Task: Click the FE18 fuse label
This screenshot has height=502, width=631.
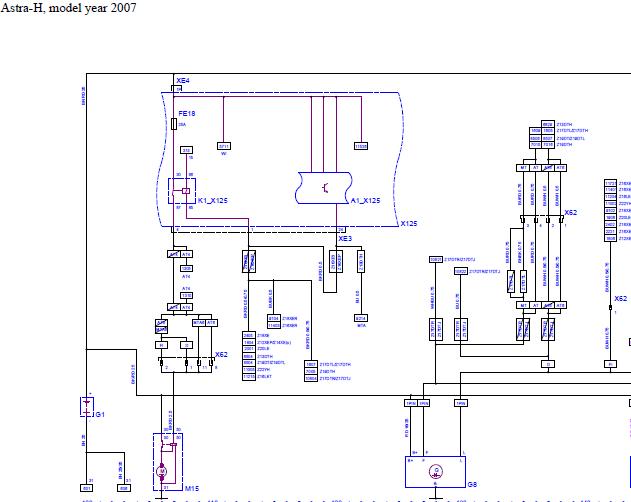Action: point(187,114)
